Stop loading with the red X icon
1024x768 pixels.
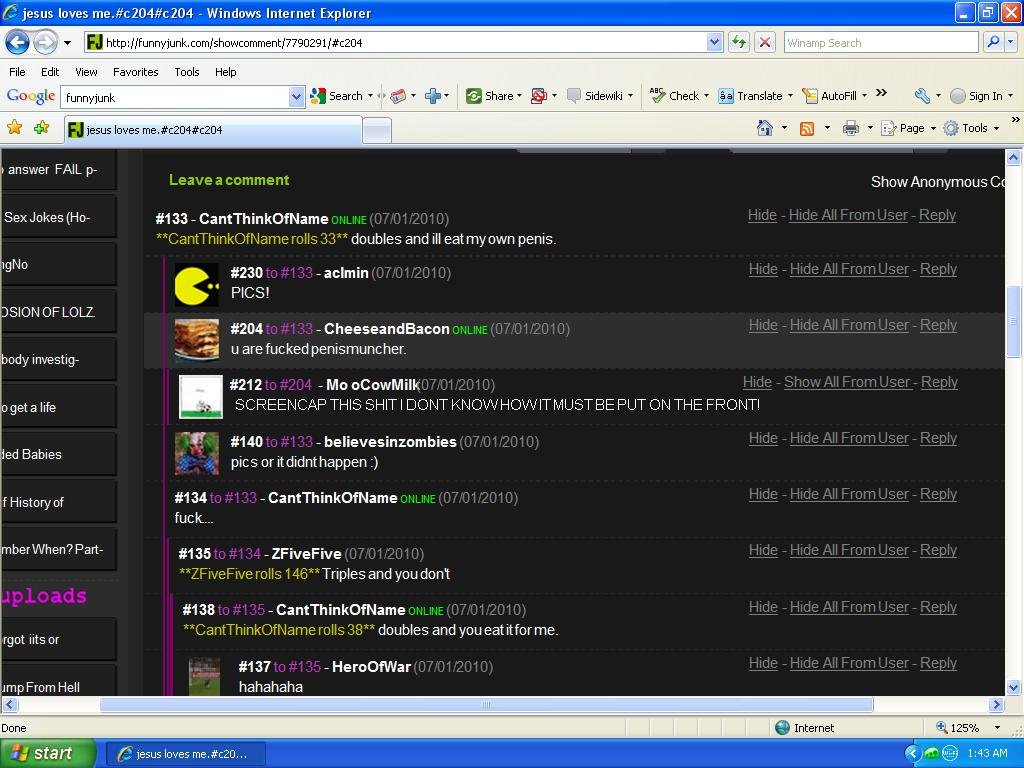pos(765,42)
